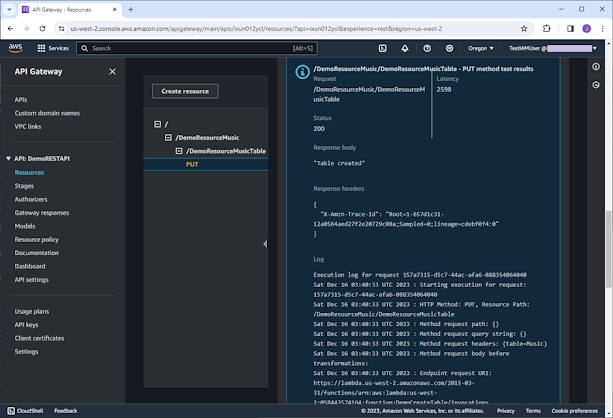
Task: Click the resource panel resize handle
Action: (265, 244)
